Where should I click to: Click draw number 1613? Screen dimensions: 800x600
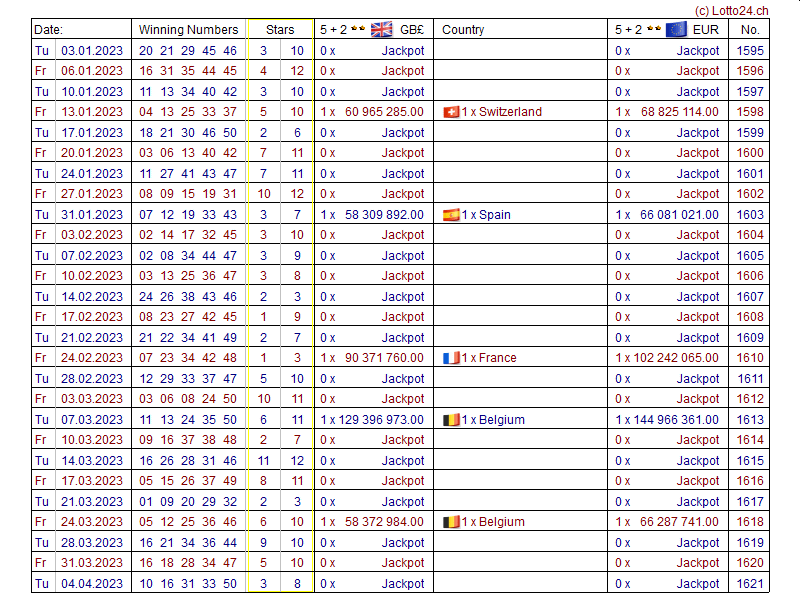tap(749, 420)
